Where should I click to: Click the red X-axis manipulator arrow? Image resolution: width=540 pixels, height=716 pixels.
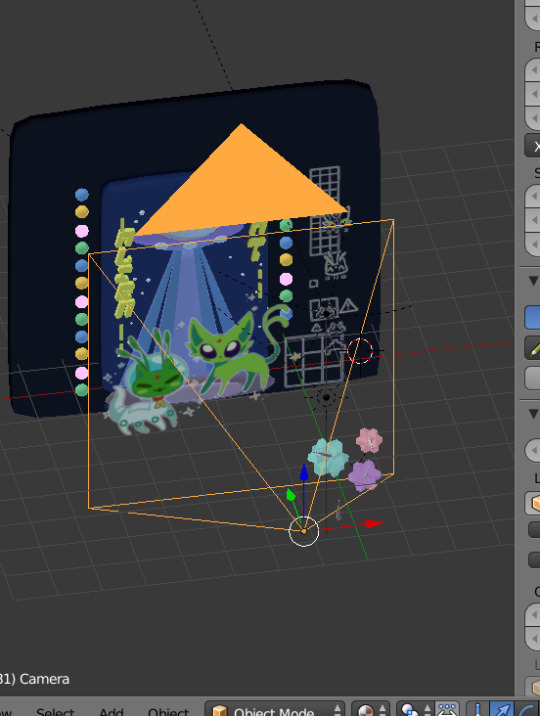pos(374,523)
